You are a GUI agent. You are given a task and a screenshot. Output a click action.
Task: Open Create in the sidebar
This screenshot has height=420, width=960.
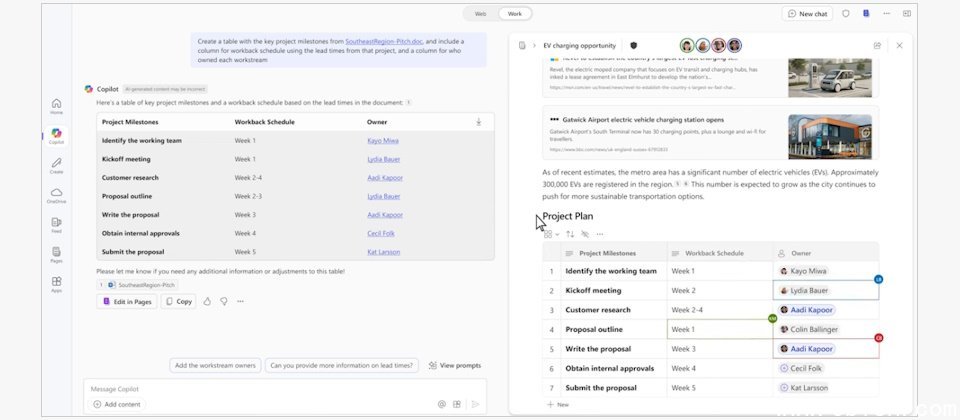(56, 165)
